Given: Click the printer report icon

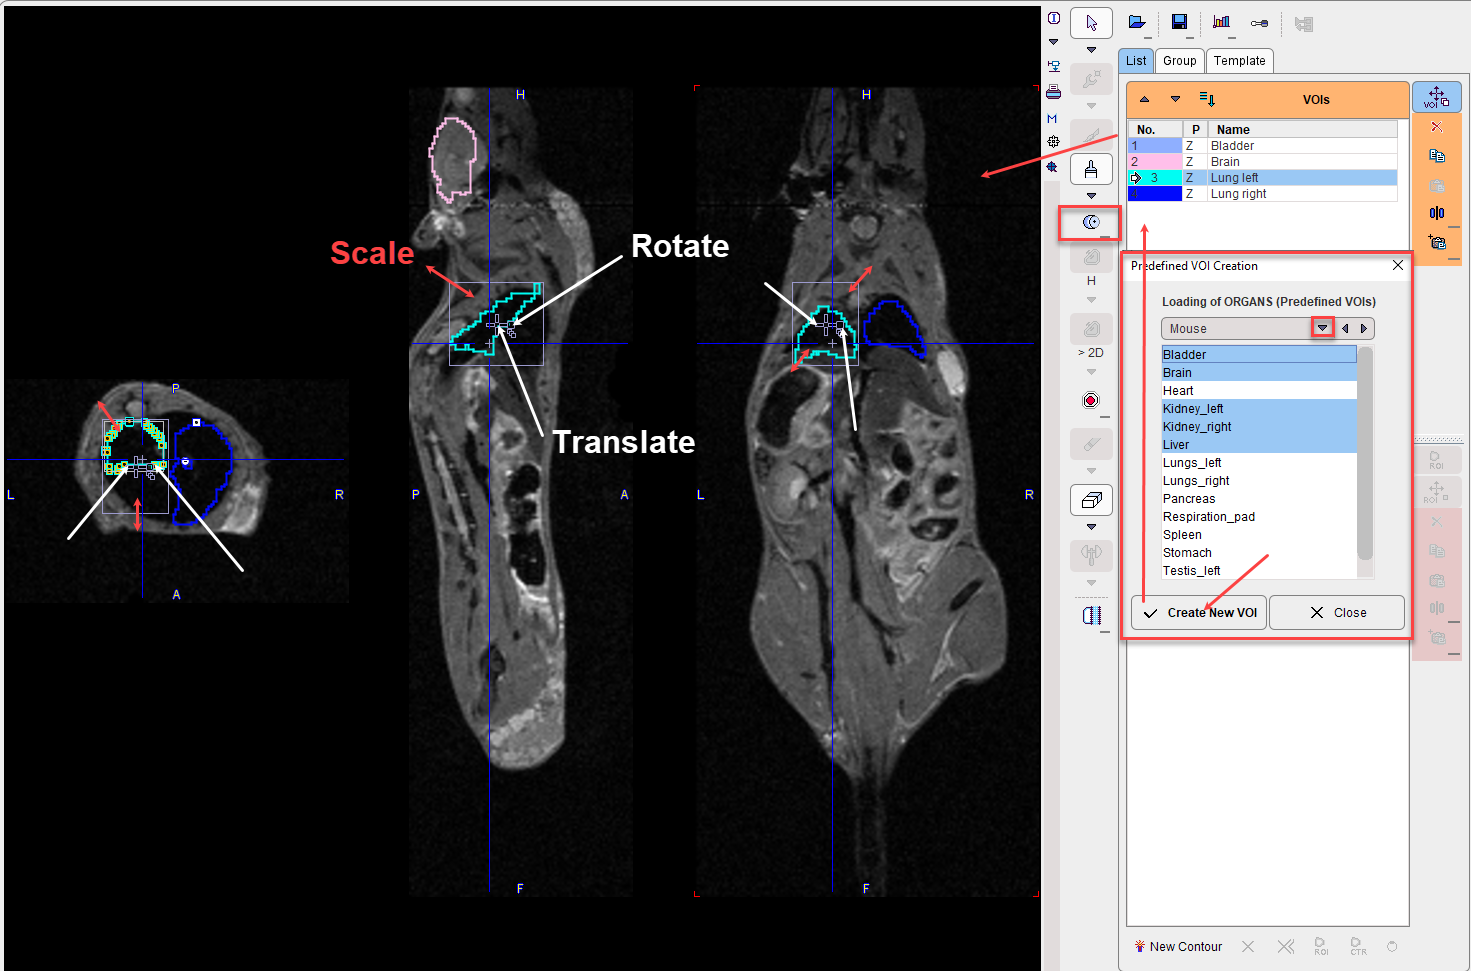Looking at the screenshot, I should pyautogui.click(x=1053, y=92).
